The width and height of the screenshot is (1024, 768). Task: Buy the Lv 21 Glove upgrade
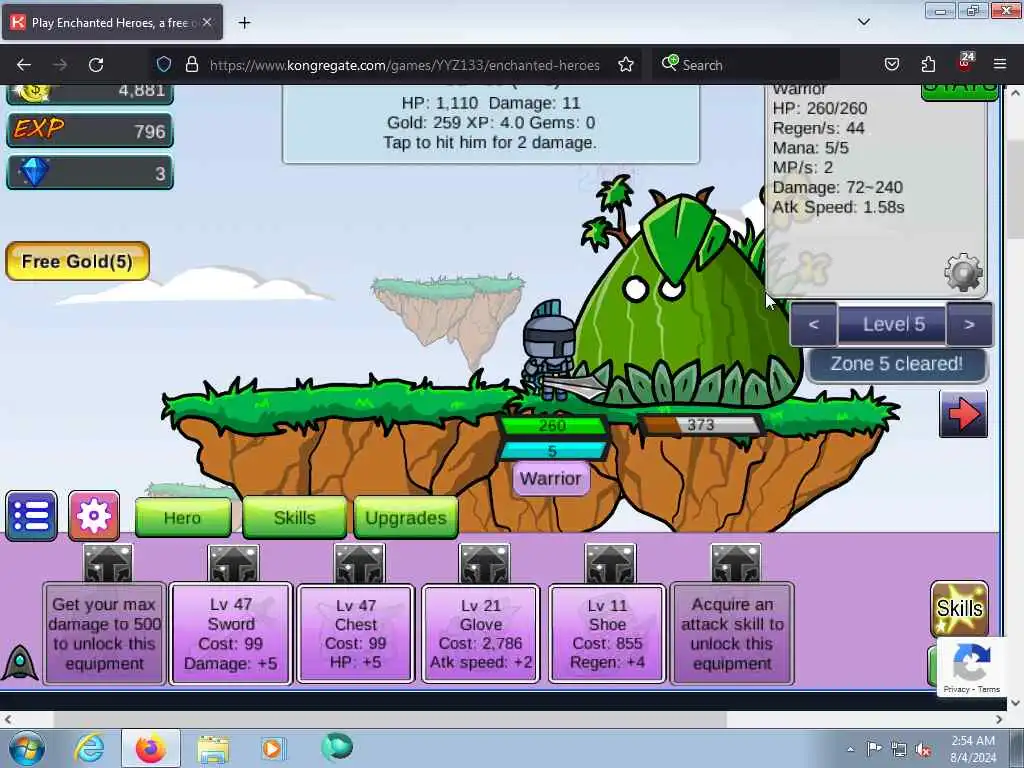(x=481, y=633)
